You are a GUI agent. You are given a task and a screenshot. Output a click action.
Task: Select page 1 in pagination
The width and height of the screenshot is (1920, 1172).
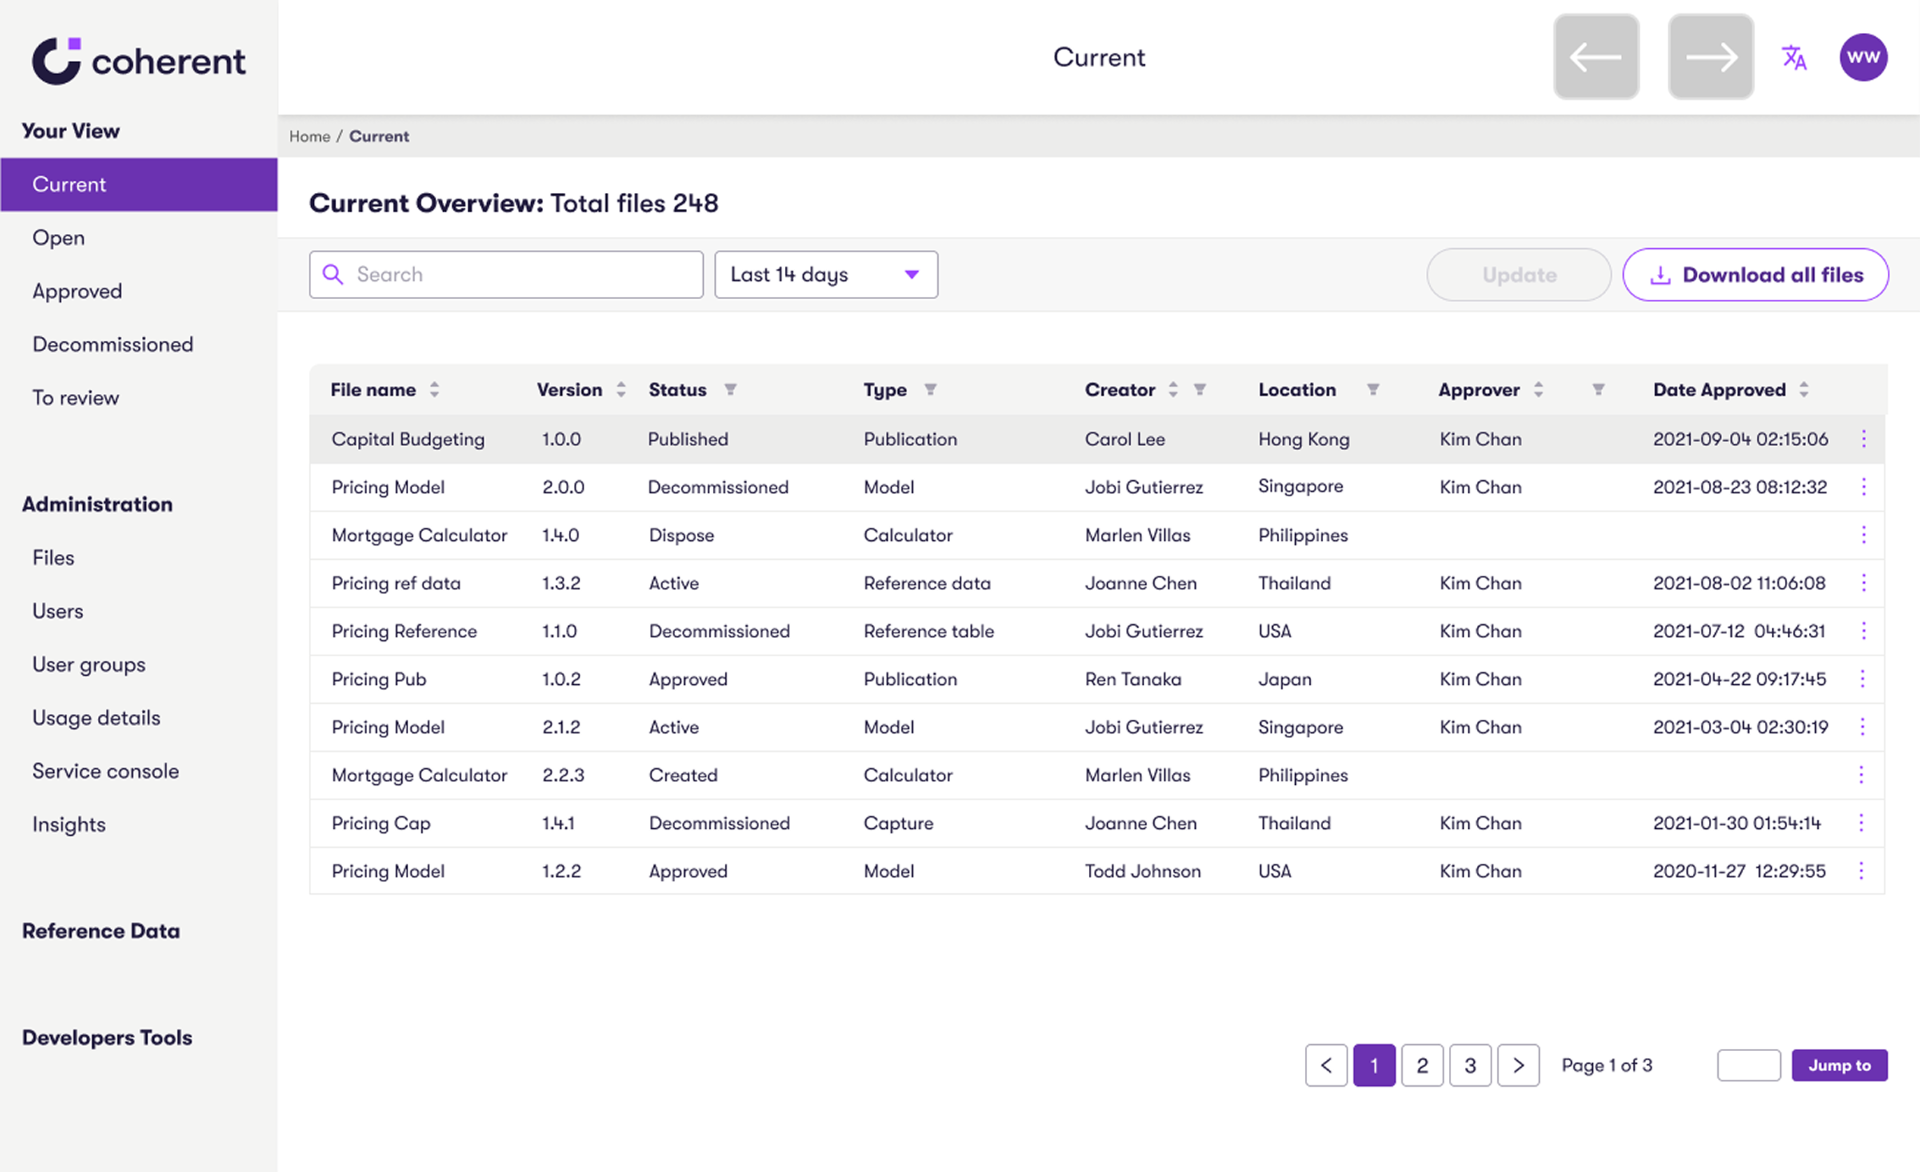pos(1374,1065)
